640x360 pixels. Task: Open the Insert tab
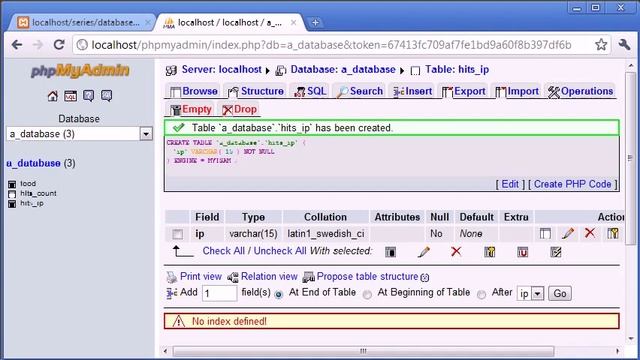point(412,91)
